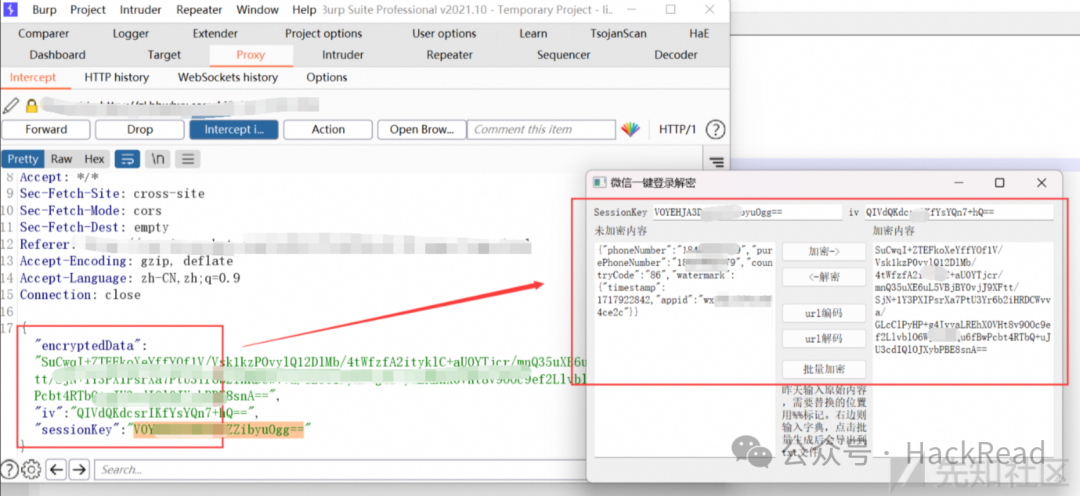Switch to the Decoder tab
Image resolution: width=1080 pixels, height=496 pixels.
(676, 55)
